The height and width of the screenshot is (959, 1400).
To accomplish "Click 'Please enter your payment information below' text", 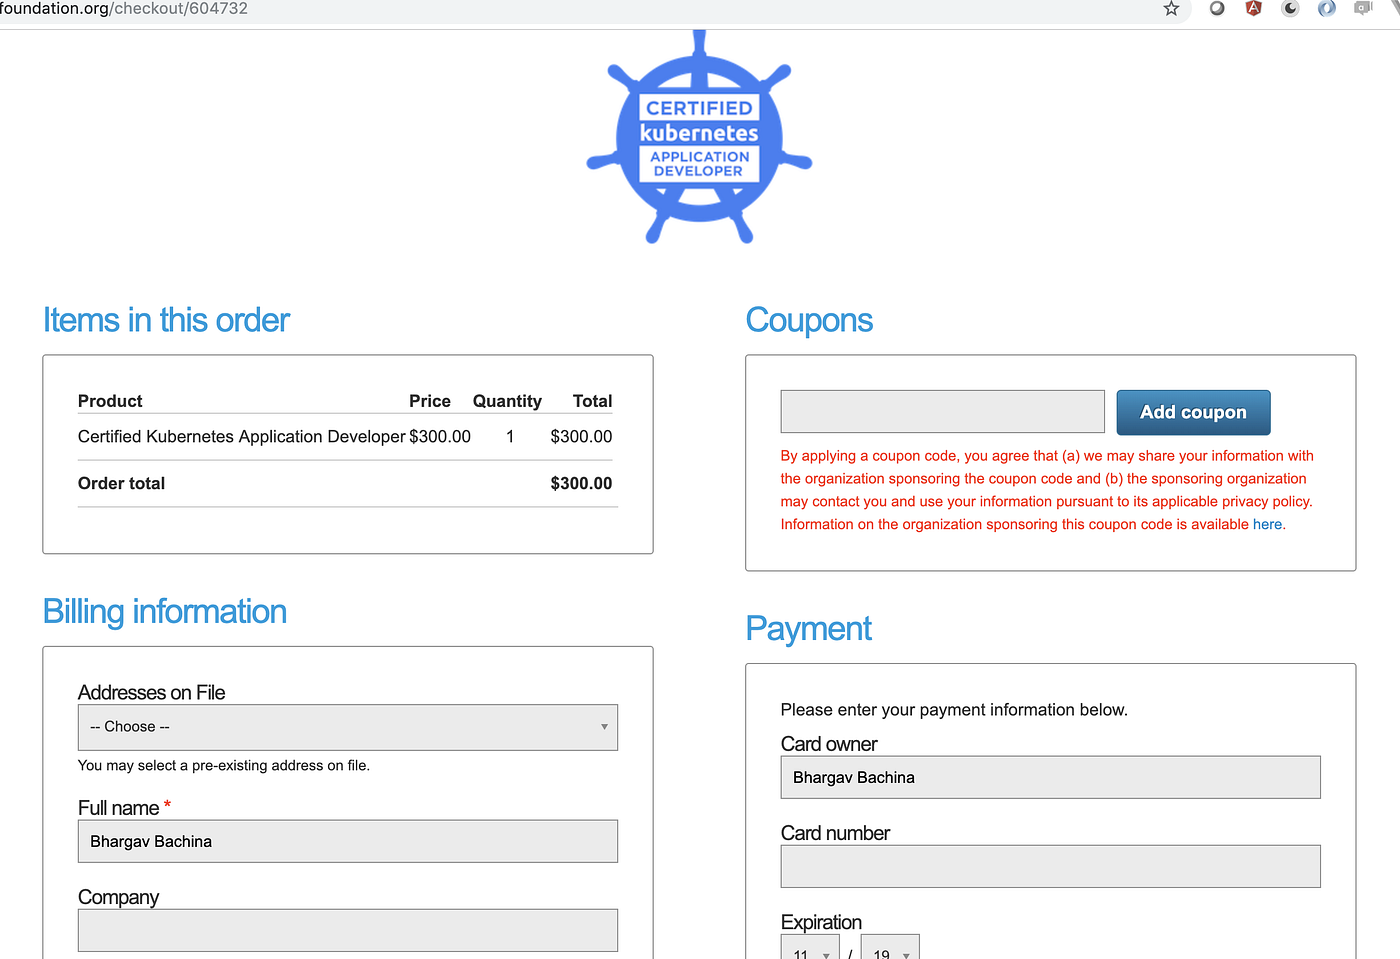I will point(954,709).
